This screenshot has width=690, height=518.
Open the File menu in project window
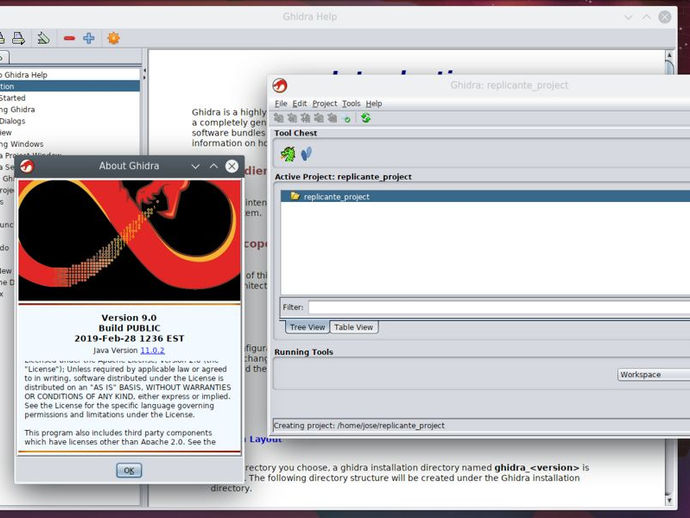(281, 103)
